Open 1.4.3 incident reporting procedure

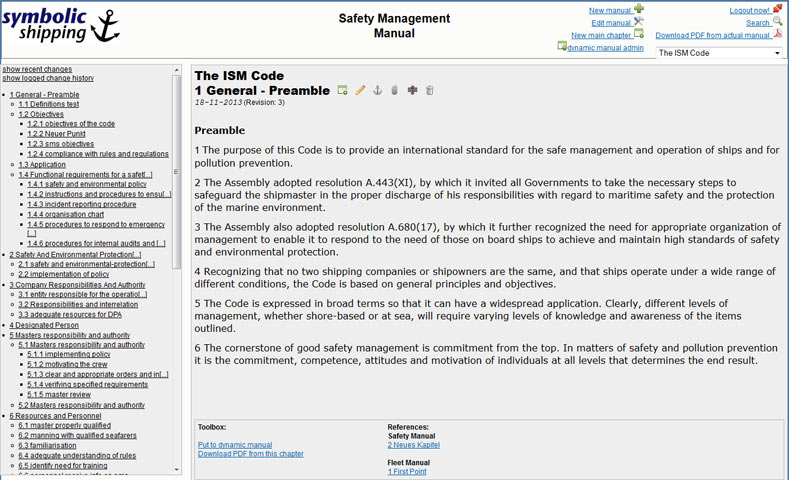coord(82,204)
